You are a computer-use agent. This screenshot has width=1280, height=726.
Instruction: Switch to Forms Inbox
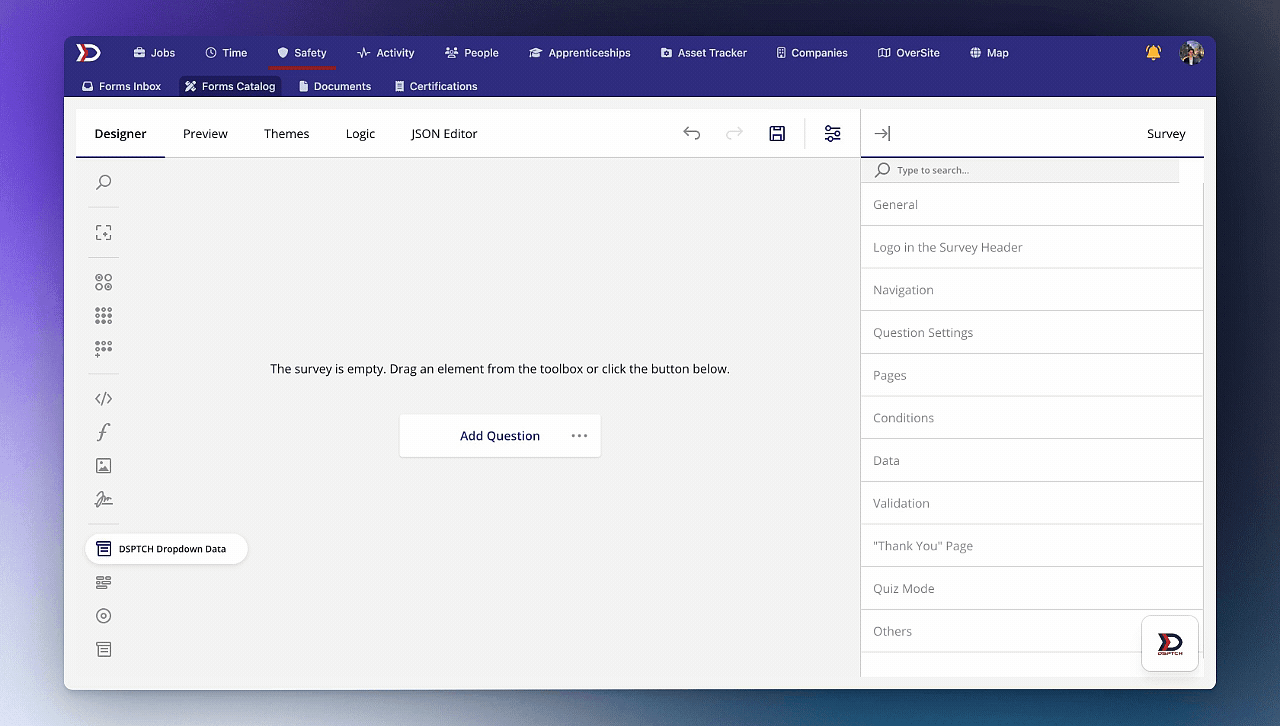(121, 86)
